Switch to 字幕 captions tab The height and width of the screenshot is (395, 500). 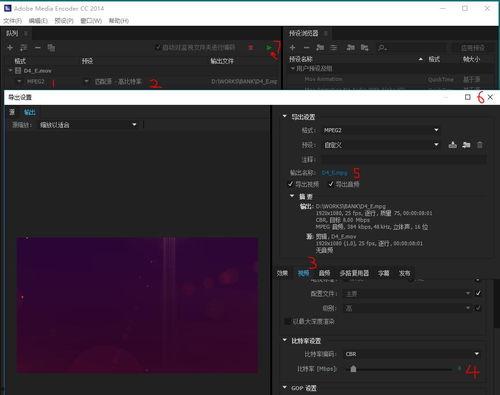(383, 273)
